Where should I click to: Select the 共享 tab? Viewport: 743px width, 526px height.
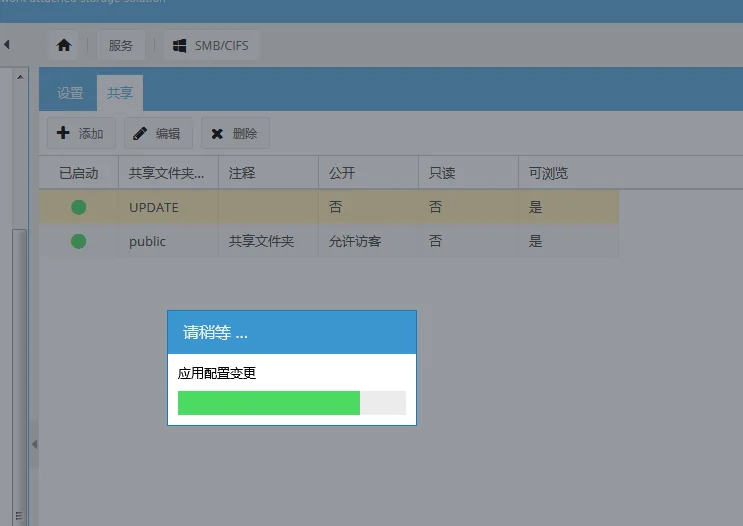[x=120, y=93]
